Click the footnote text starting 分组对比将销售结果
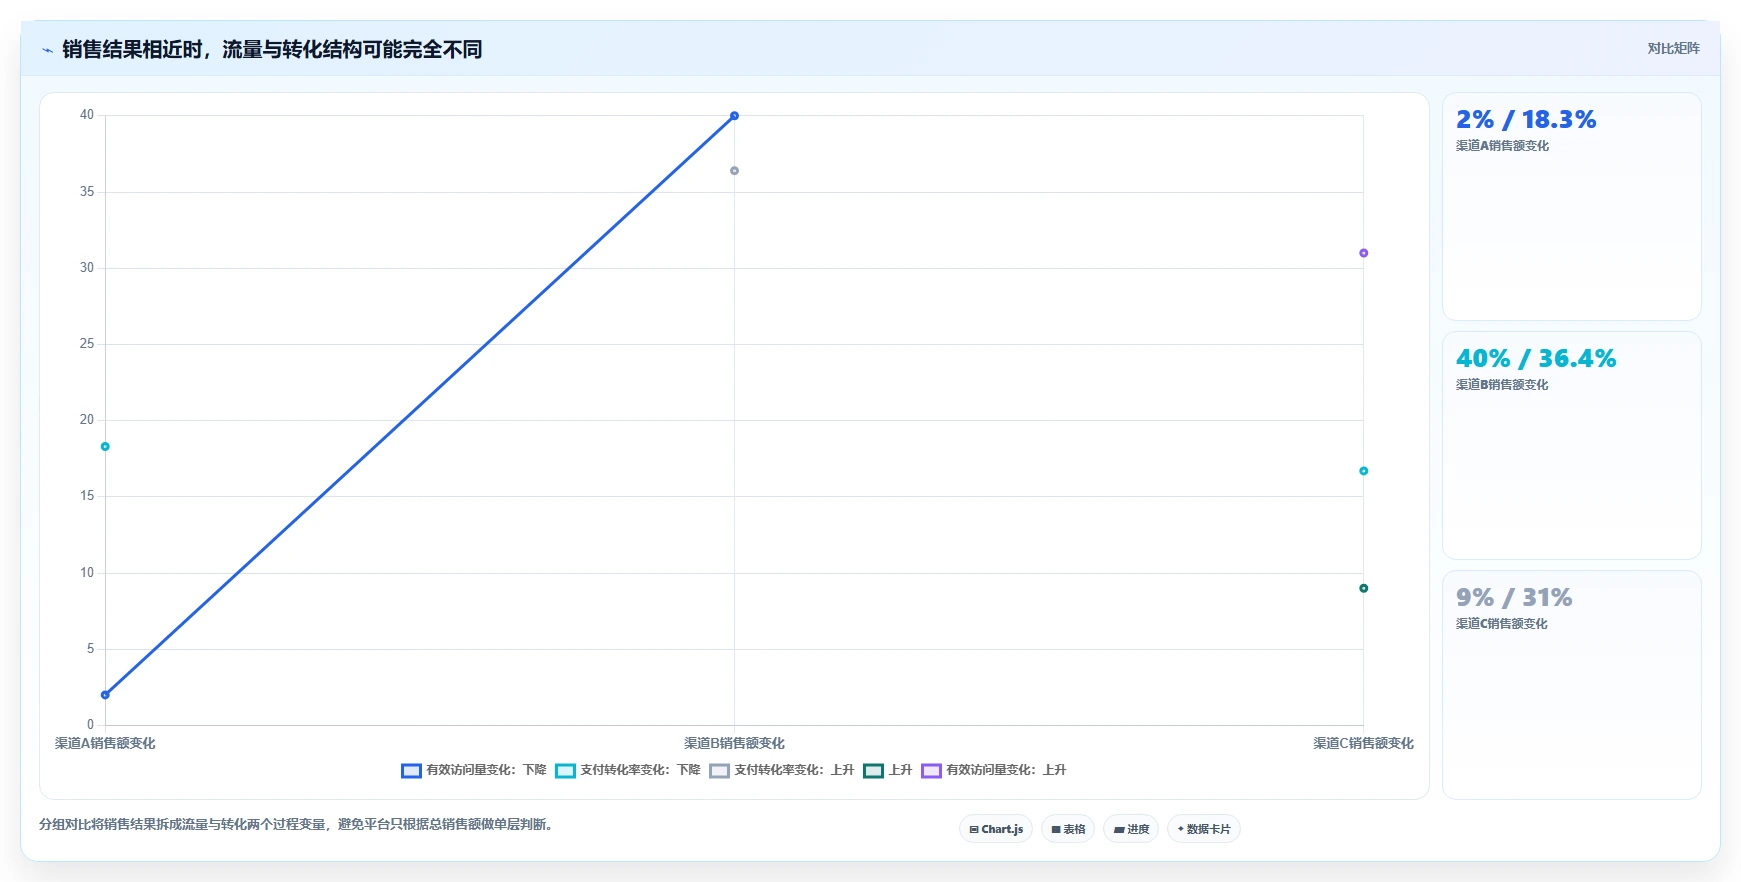The width and height of the screenshot is (1741, 882). click(298, 825)
